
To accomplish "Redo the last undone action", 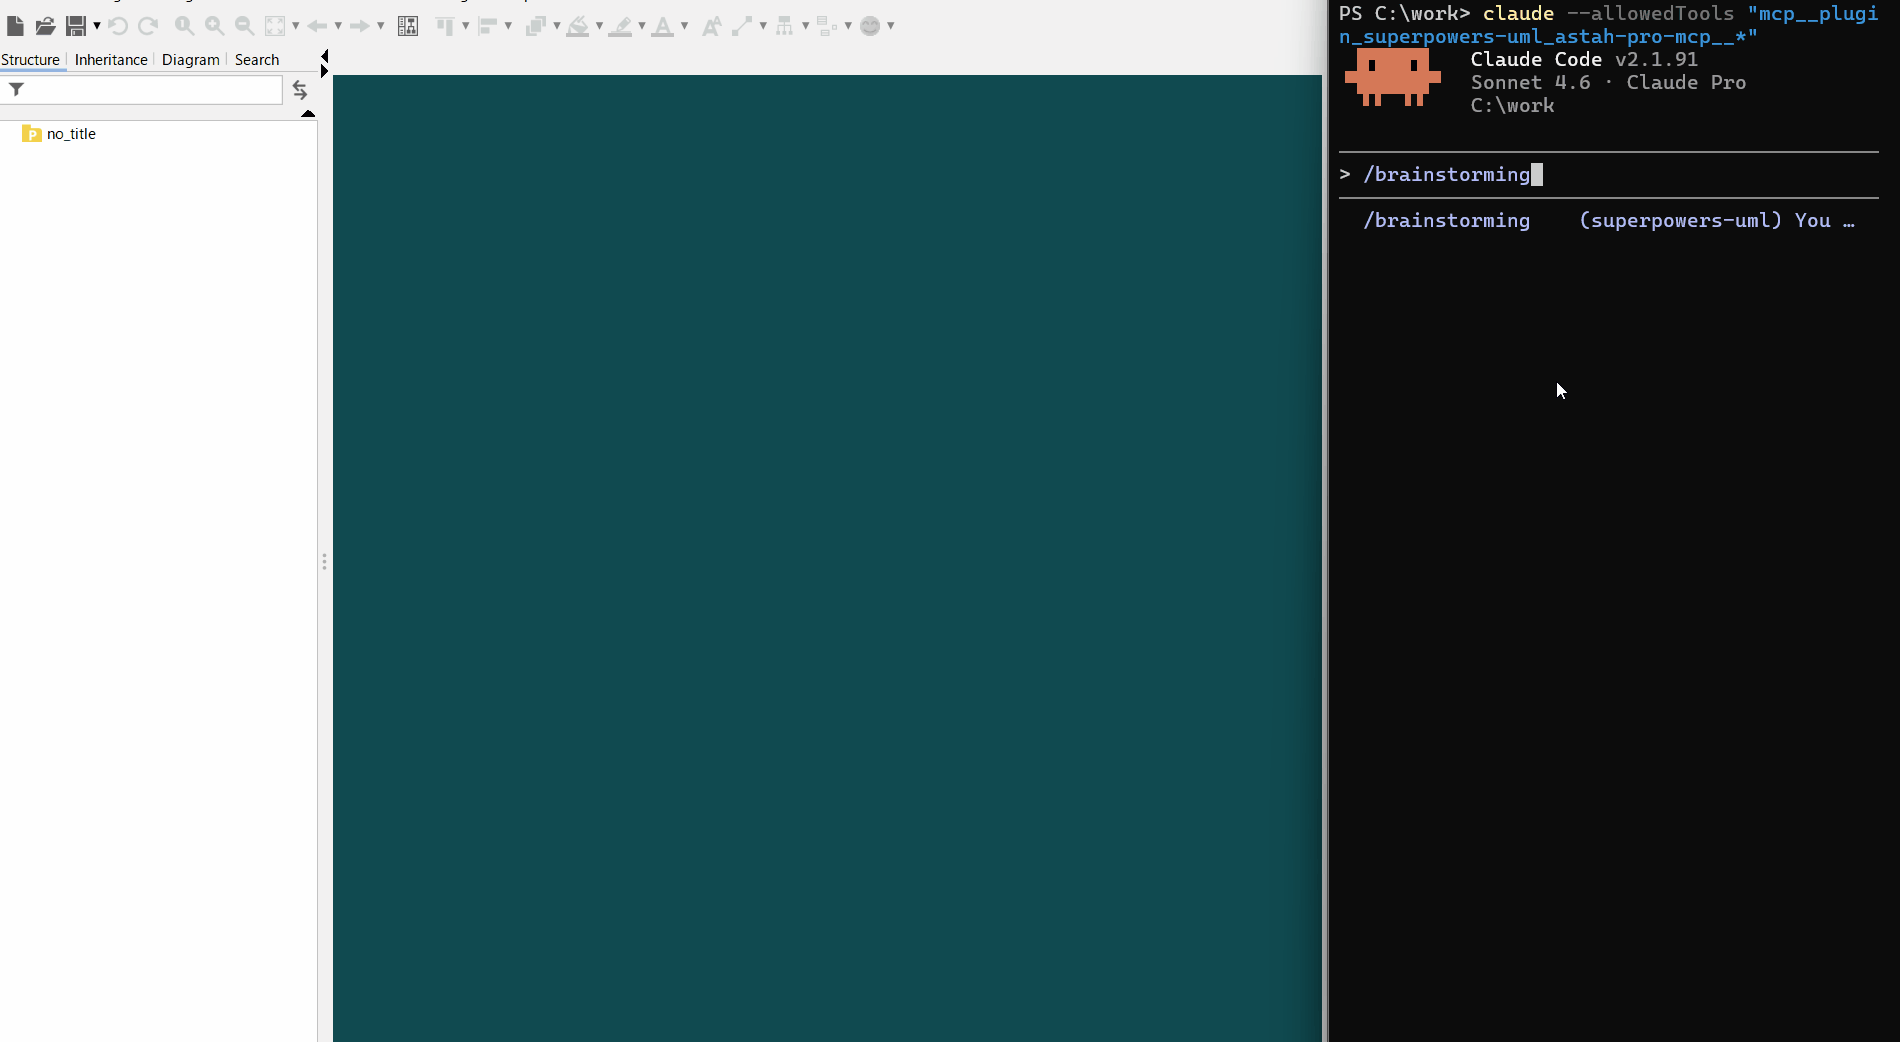I will tap(148, 26).
